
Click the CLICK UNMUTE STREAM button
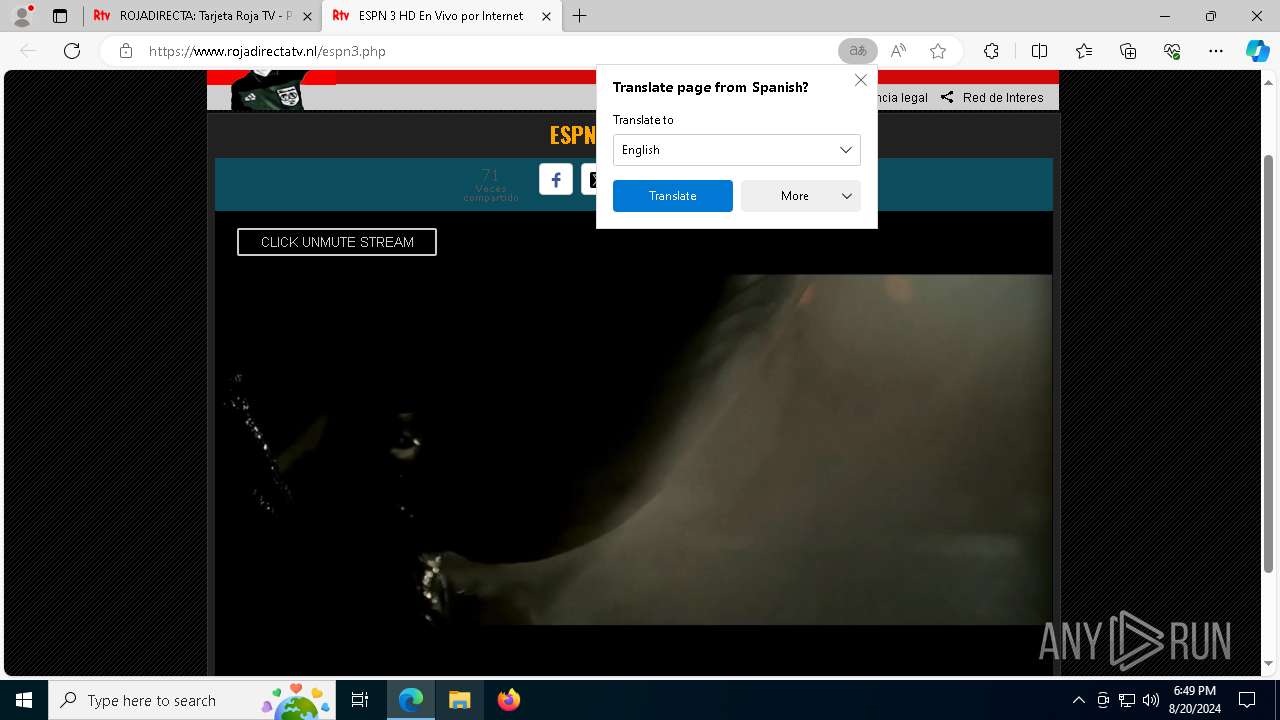click(337, 242)
